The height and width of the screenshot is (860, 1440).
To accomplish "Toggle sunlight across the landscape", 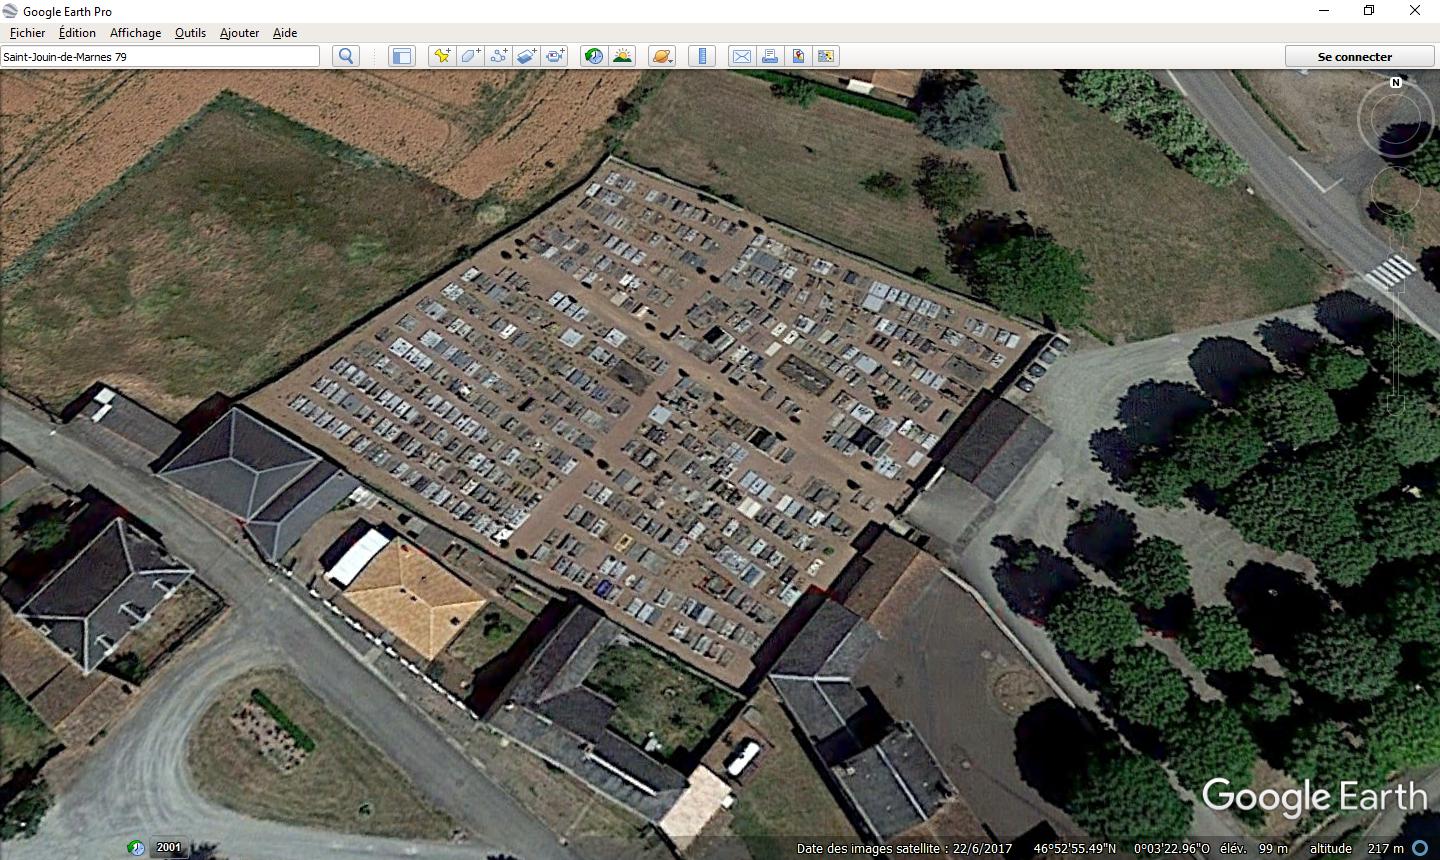I will [622, 56].
